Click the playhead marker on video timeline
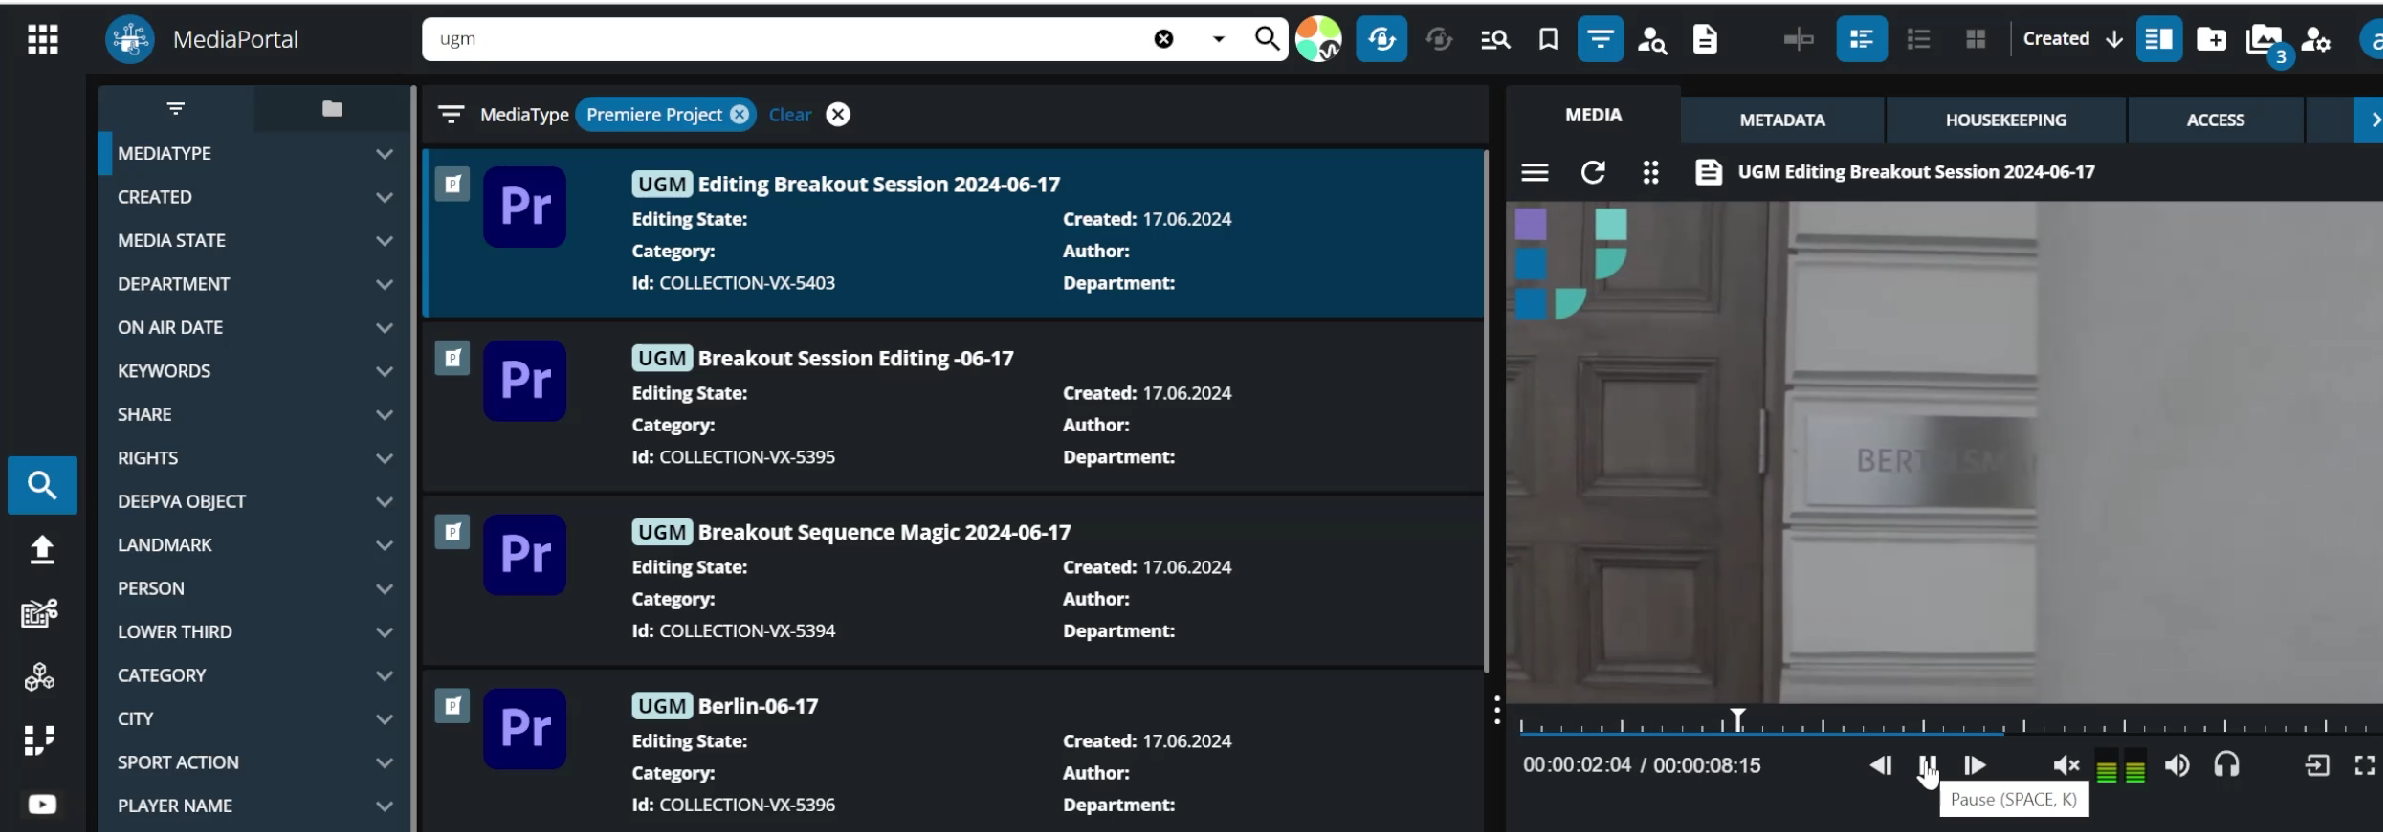The width and height of the screenshot is (2383, 832). tap(1738, 719)
